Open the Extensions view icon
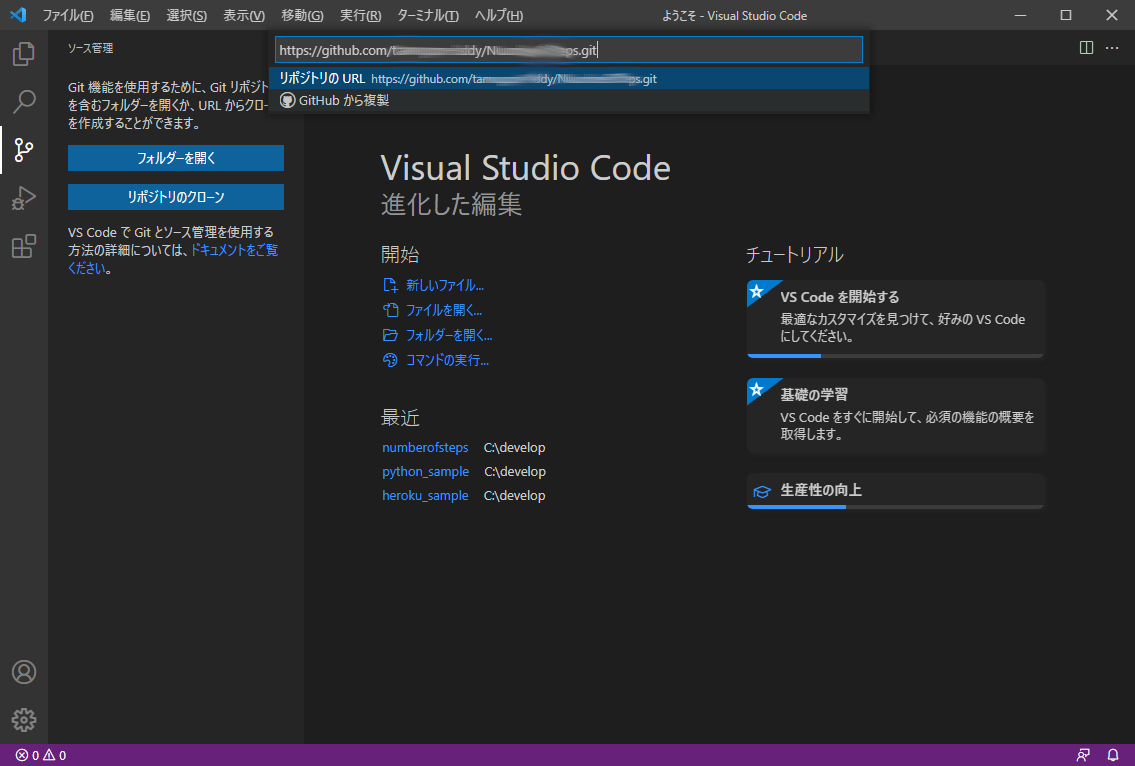This screenshot has height=766, width=1135. coord(24,247)
